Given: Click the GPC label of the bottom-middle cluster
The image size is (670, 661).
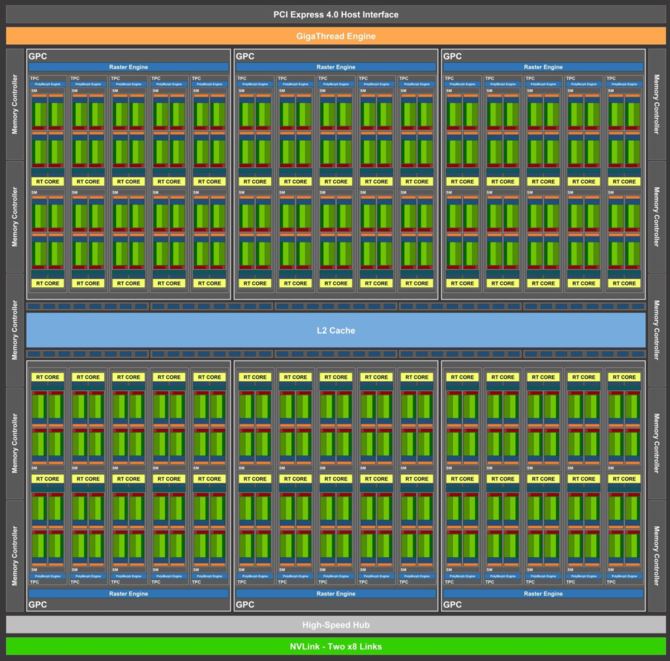Looking at the screenshot, I should click(245, 605).
